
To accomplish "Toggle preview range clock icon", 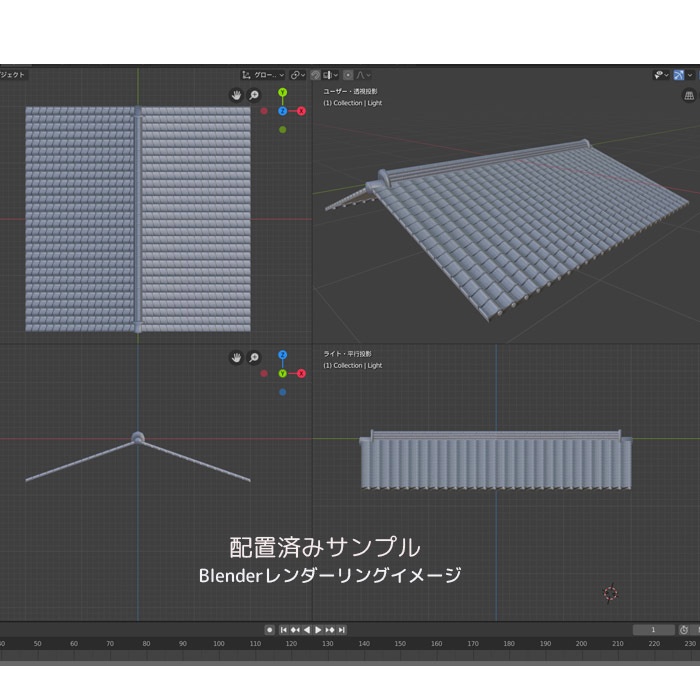I will pyautogui.click(x=684, y=630).
